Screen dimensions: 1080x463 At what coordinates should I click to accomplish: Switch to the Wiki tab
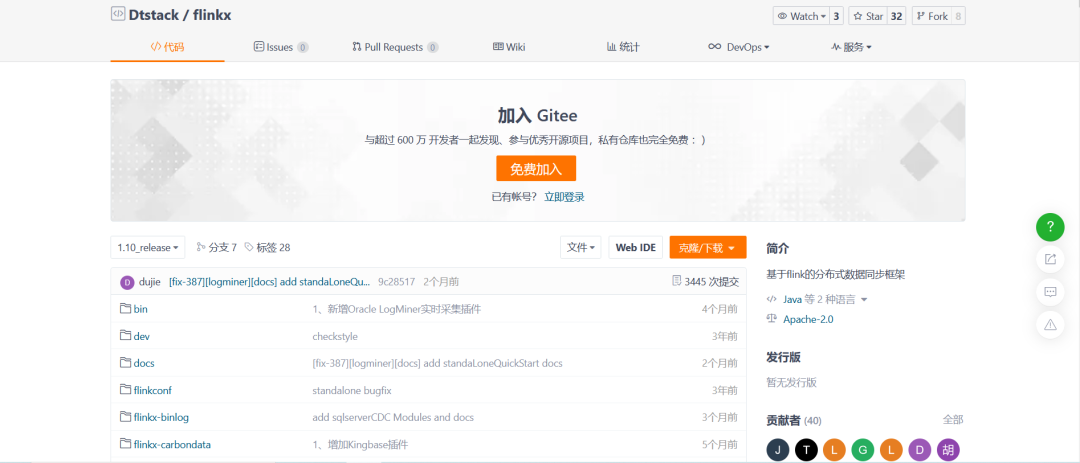pos(509,47)
